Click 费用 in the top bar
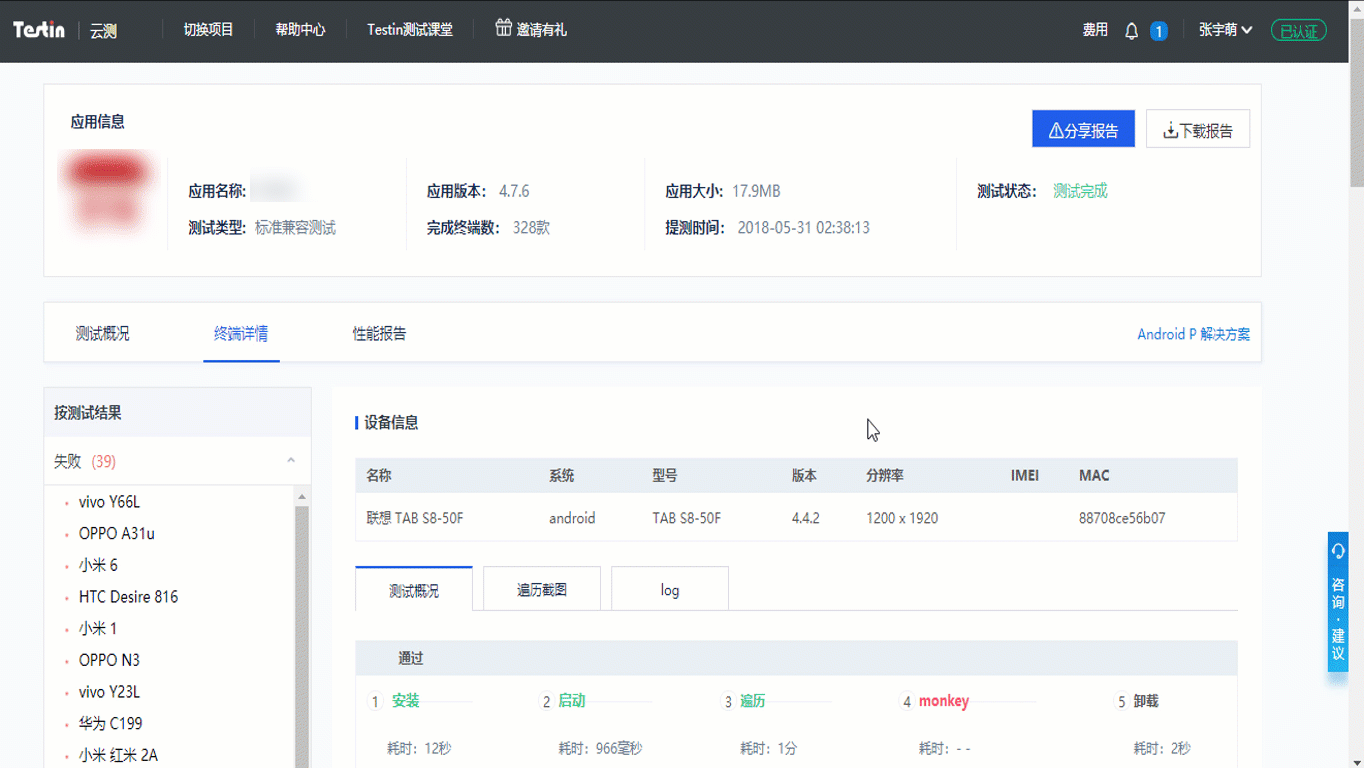The height and width of the screenshot is (768, 1364). tap(1095, 30)
